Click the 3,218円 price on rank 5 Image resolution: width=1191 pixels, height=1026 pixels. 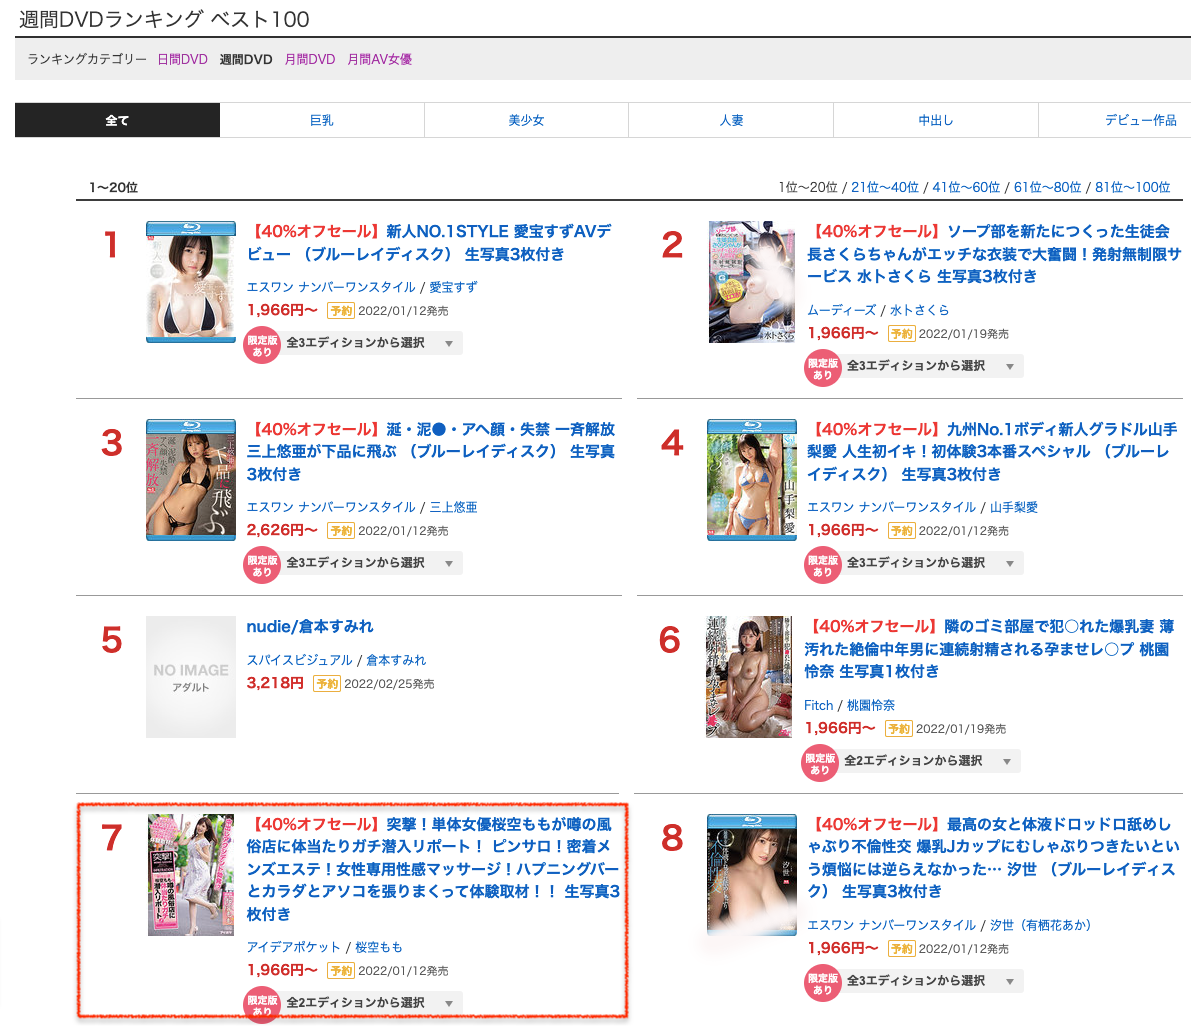275,683
